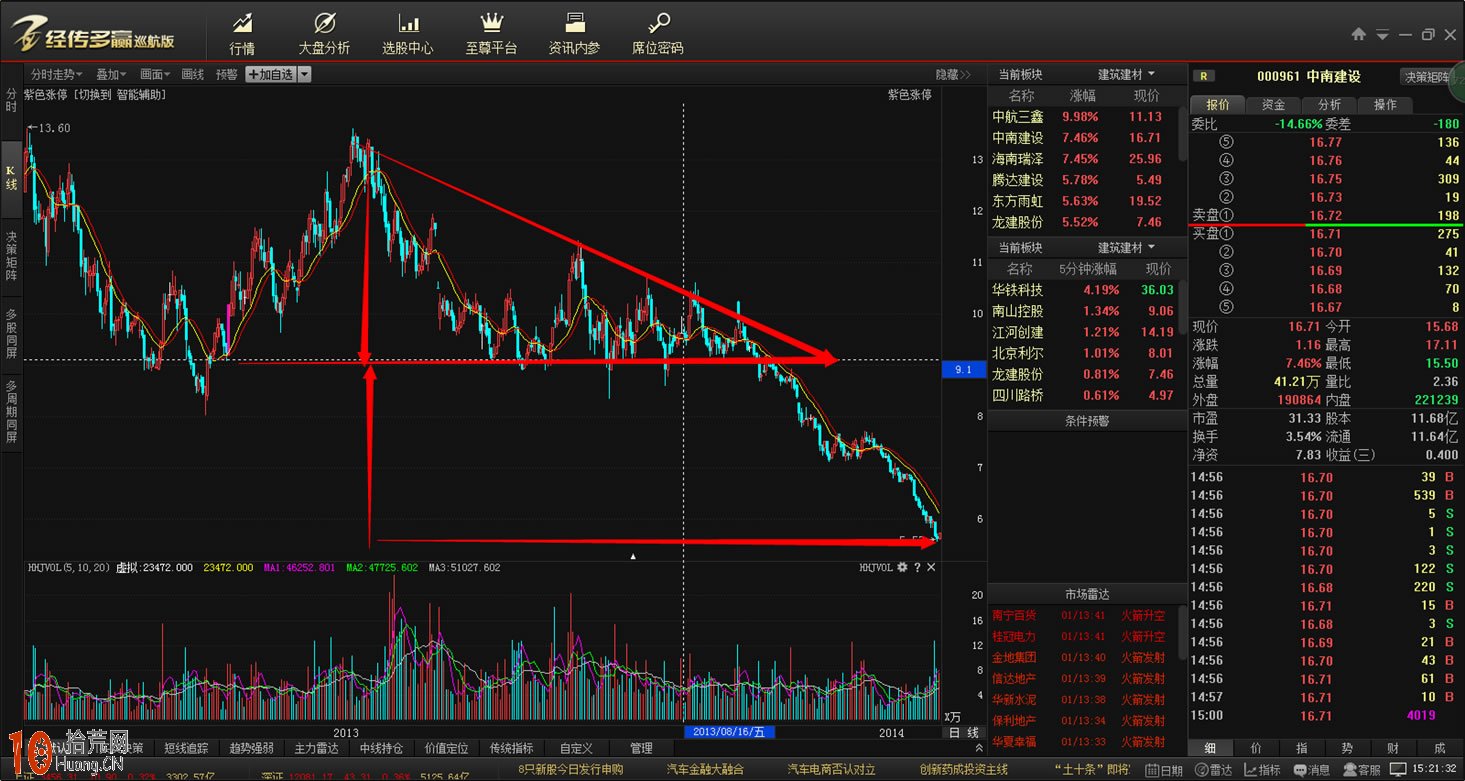Open the 画面 layout dropdown
This screenshot has height=781, width=1465.
click(155, 74)
